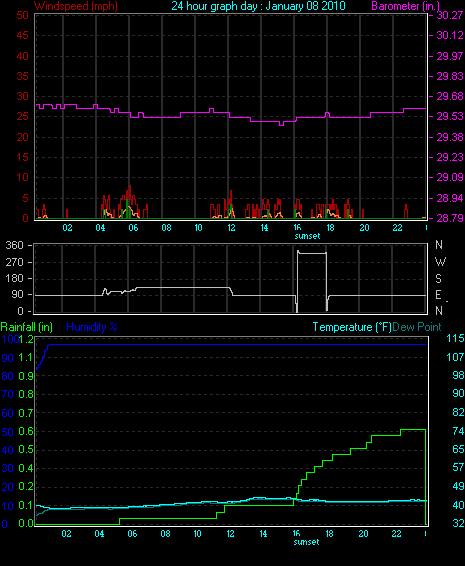Click wind direction axis value 180
Image resolution: width=465 pixels, height=566 pixels.
tap(14, 278)
